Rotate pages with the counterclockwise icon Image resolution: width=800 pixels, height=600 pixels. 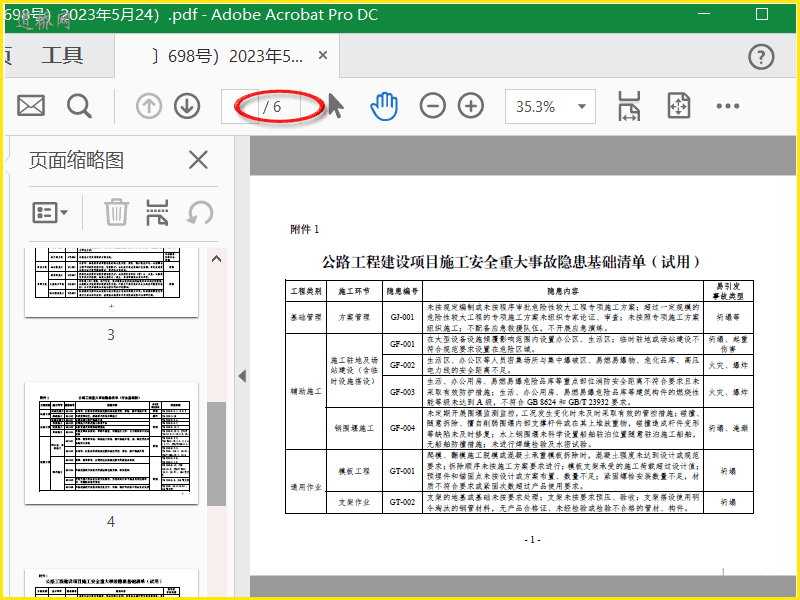tap(199, 212)
